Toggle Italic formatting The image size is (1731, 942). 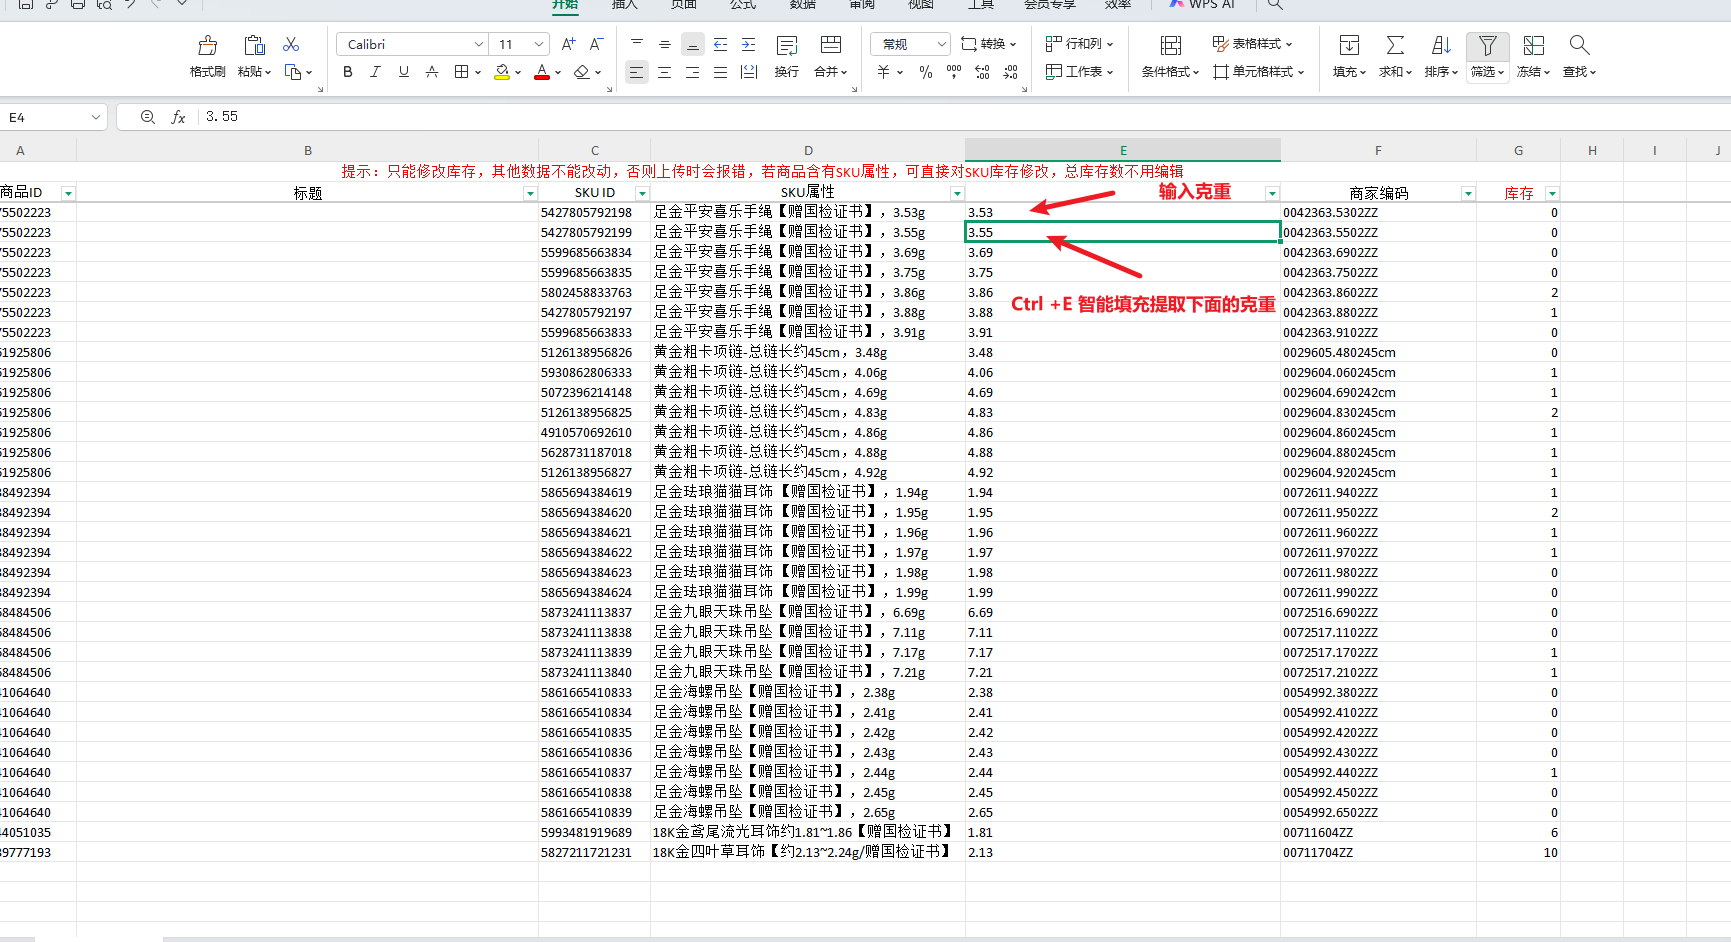[x=375, y=72]
